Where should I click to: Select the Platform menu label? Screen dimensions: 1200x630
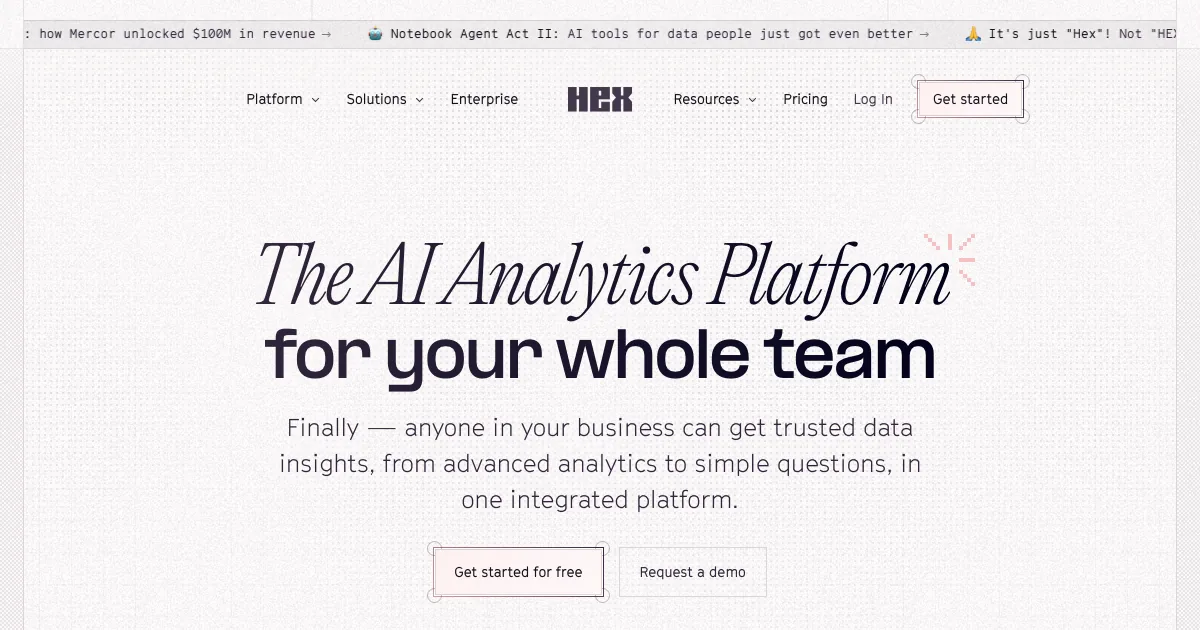tap(274, 99)
